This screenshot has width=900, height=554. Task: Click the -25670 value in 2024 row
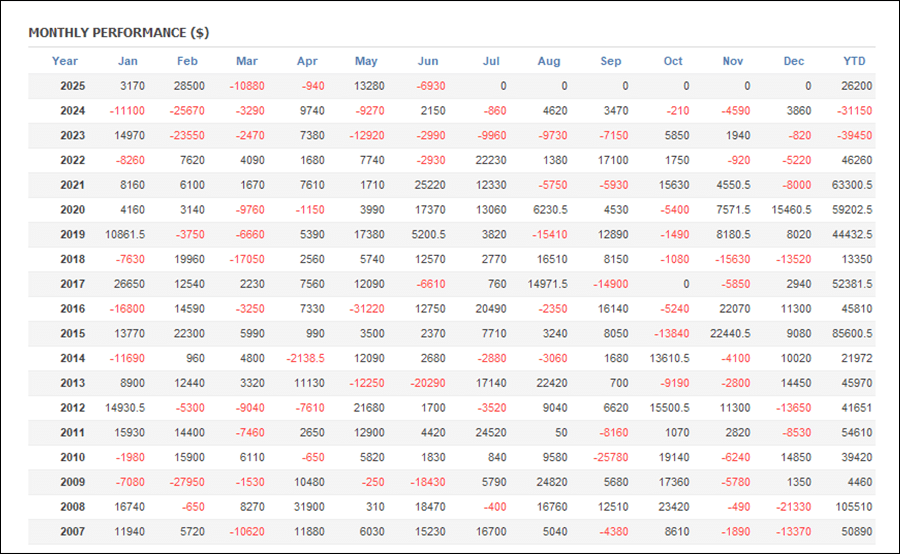tap(187, 111)
